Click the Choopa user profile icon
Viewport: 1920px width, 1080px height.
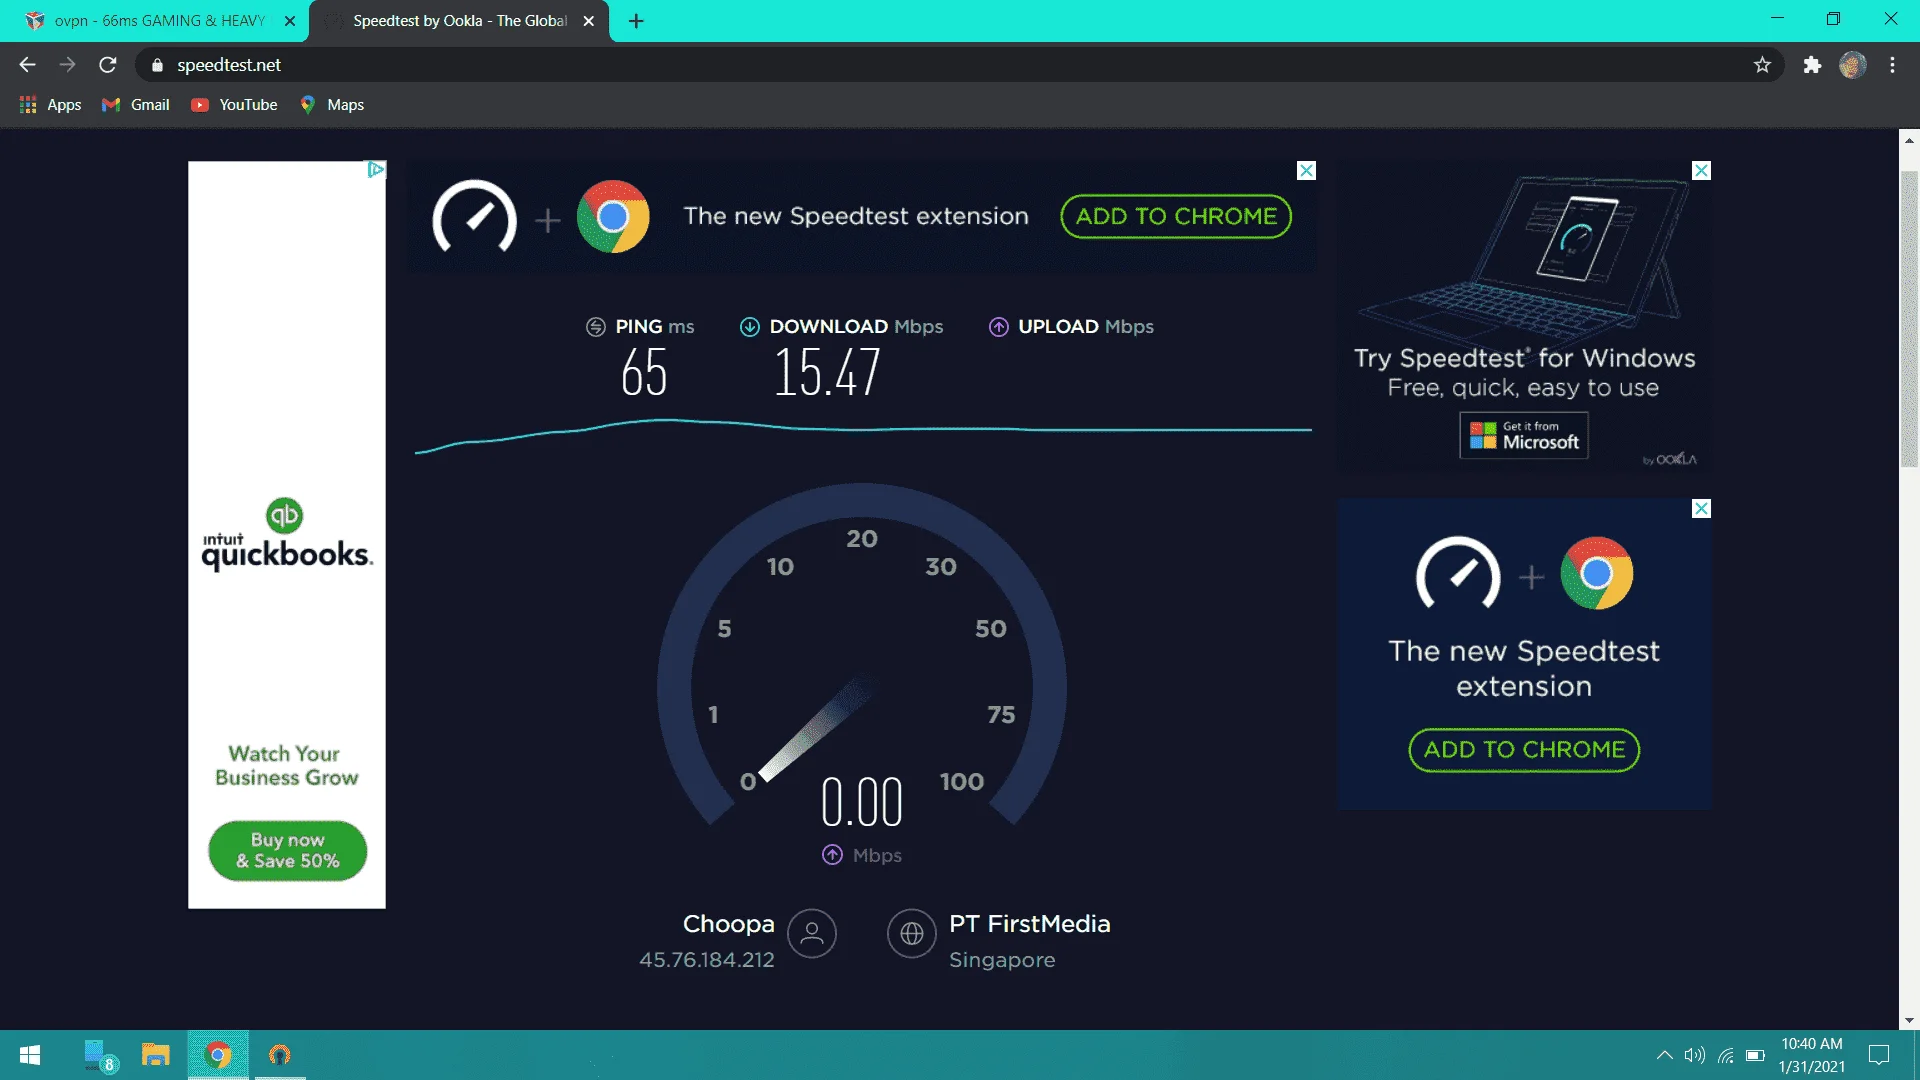click(811, 934)
